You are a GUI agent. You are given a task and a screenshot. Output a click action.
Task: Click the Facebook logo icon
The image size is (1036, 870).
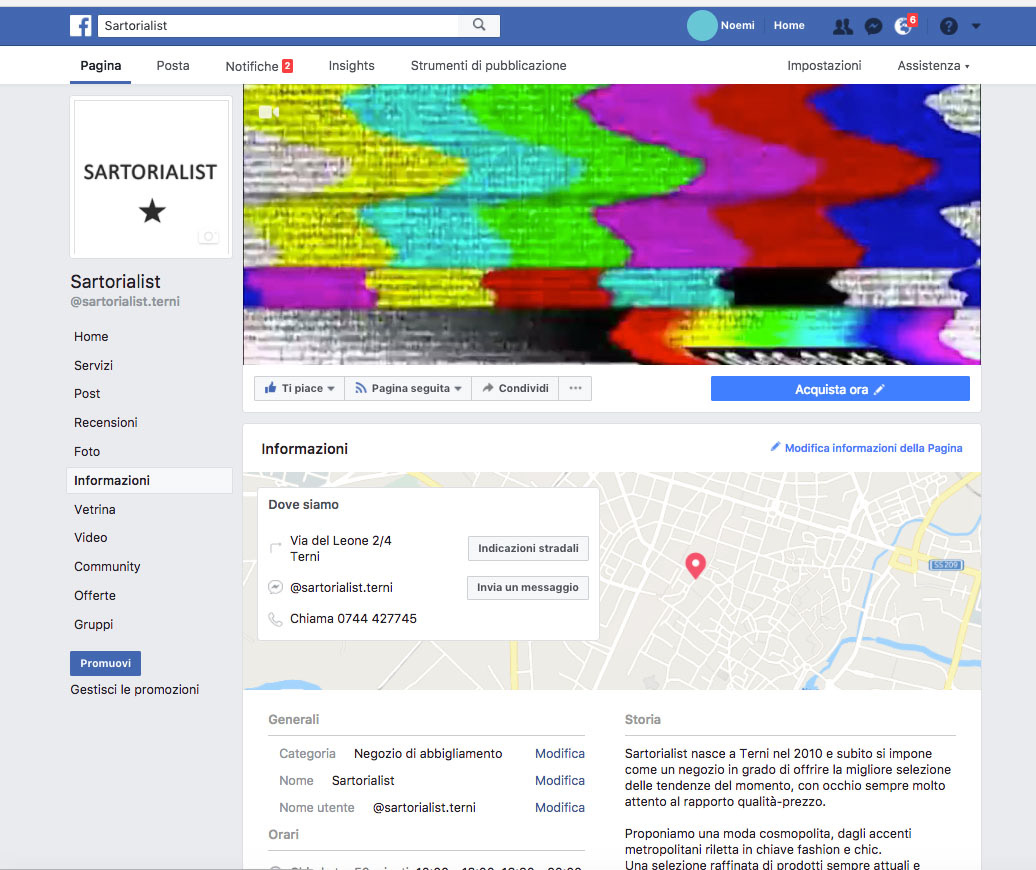[x=81, y=26]
